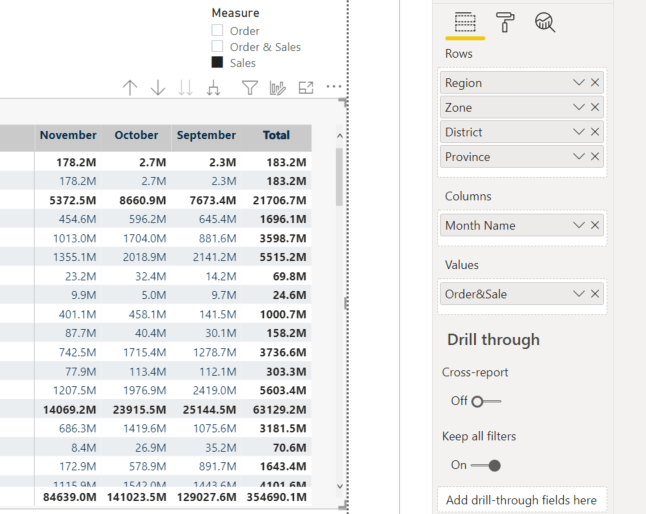Screen dimensions: 646x514
Task: Click the matrix vertical scrollbar thumb
Action: [339, 177]
